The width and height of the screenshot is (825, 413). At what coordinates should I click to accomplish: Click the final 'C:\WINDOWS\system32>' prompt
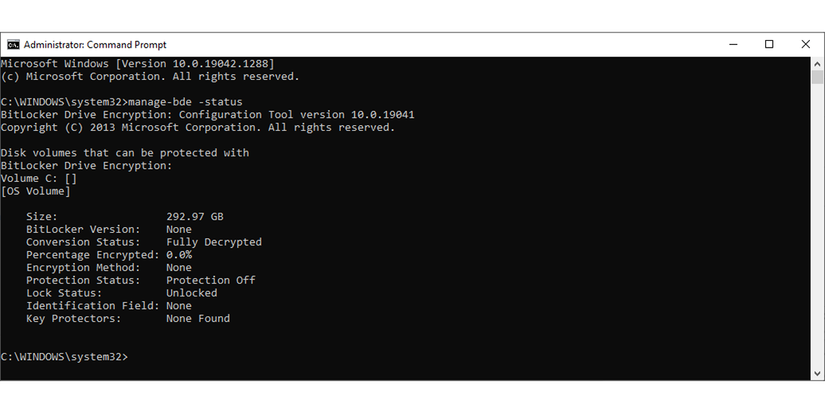tap(65, 357)
